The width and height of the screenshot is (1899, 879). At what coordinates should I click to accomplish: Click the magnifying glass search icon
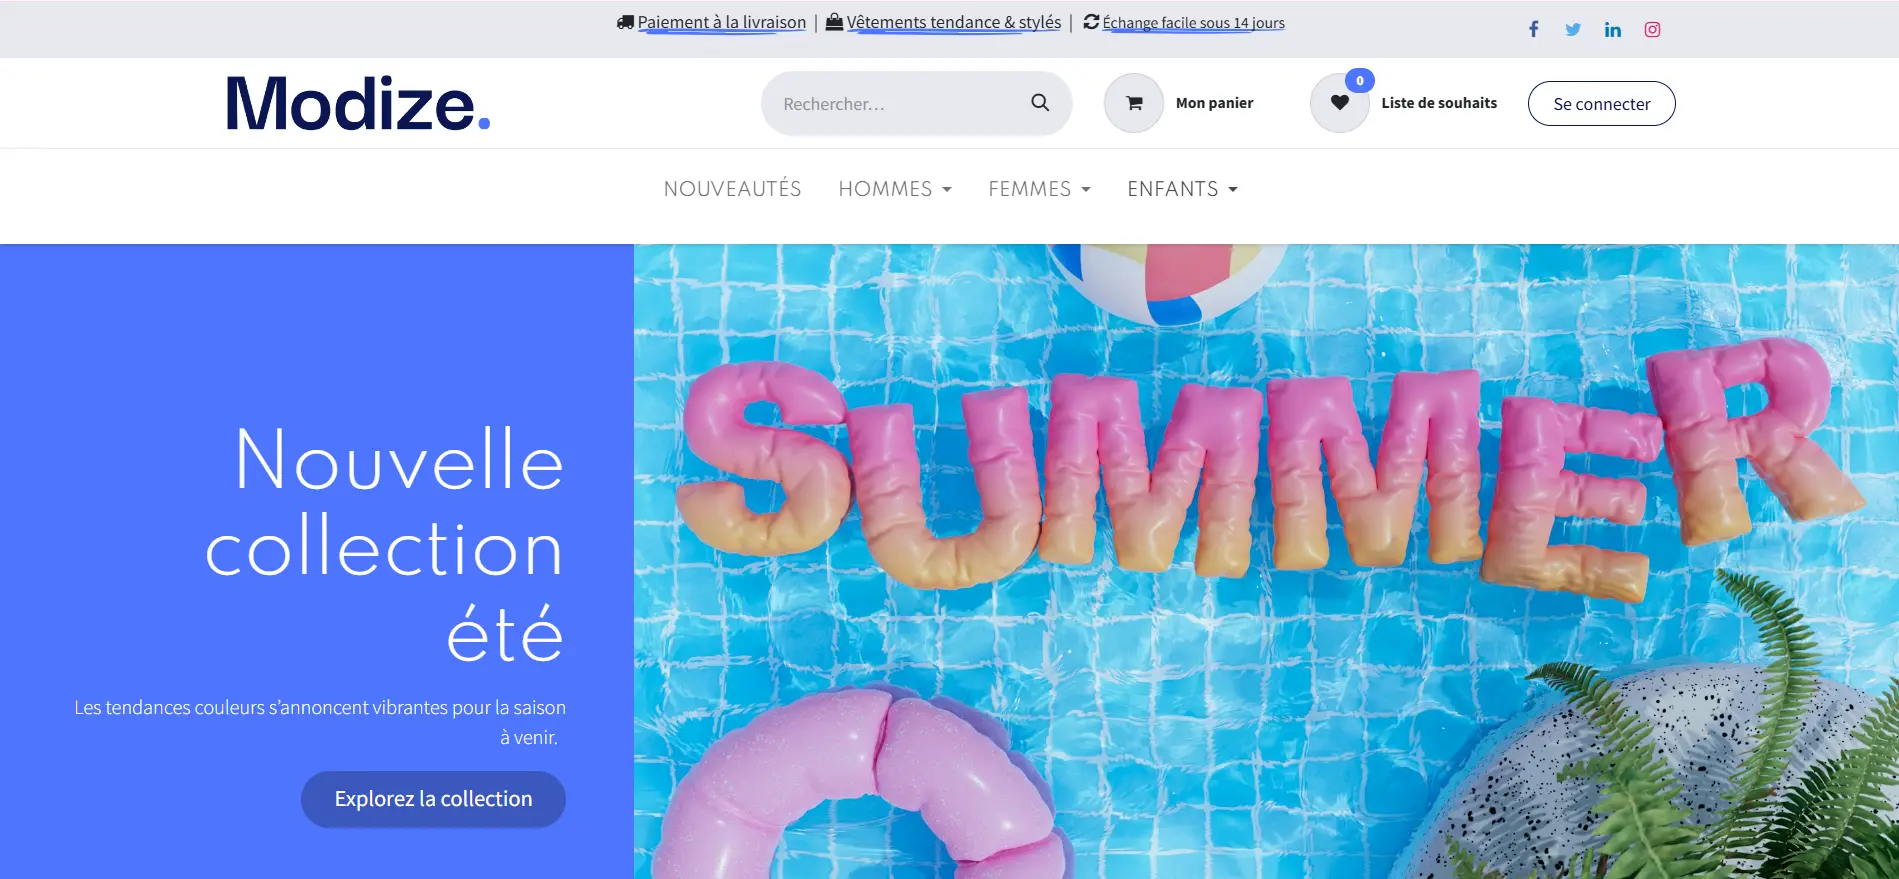coord(1040,102)
